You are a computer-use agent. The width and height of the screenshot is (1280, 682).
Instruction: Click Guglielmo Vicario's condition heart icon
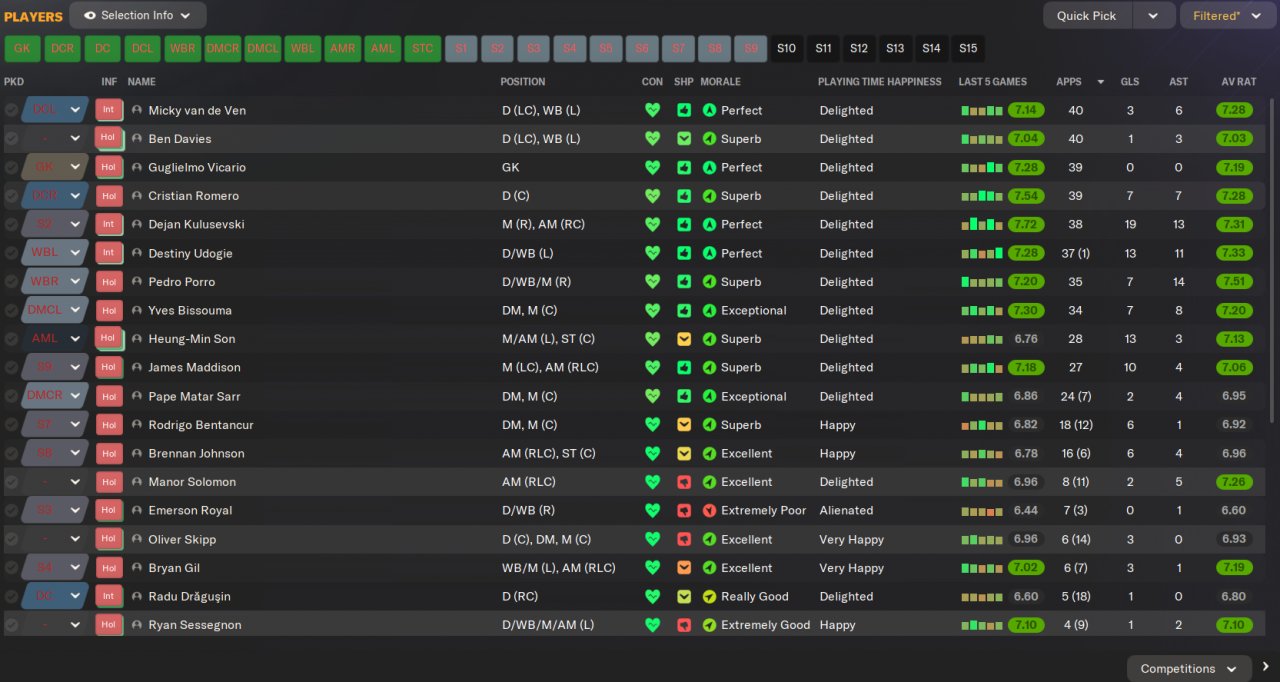pos(653,168)
